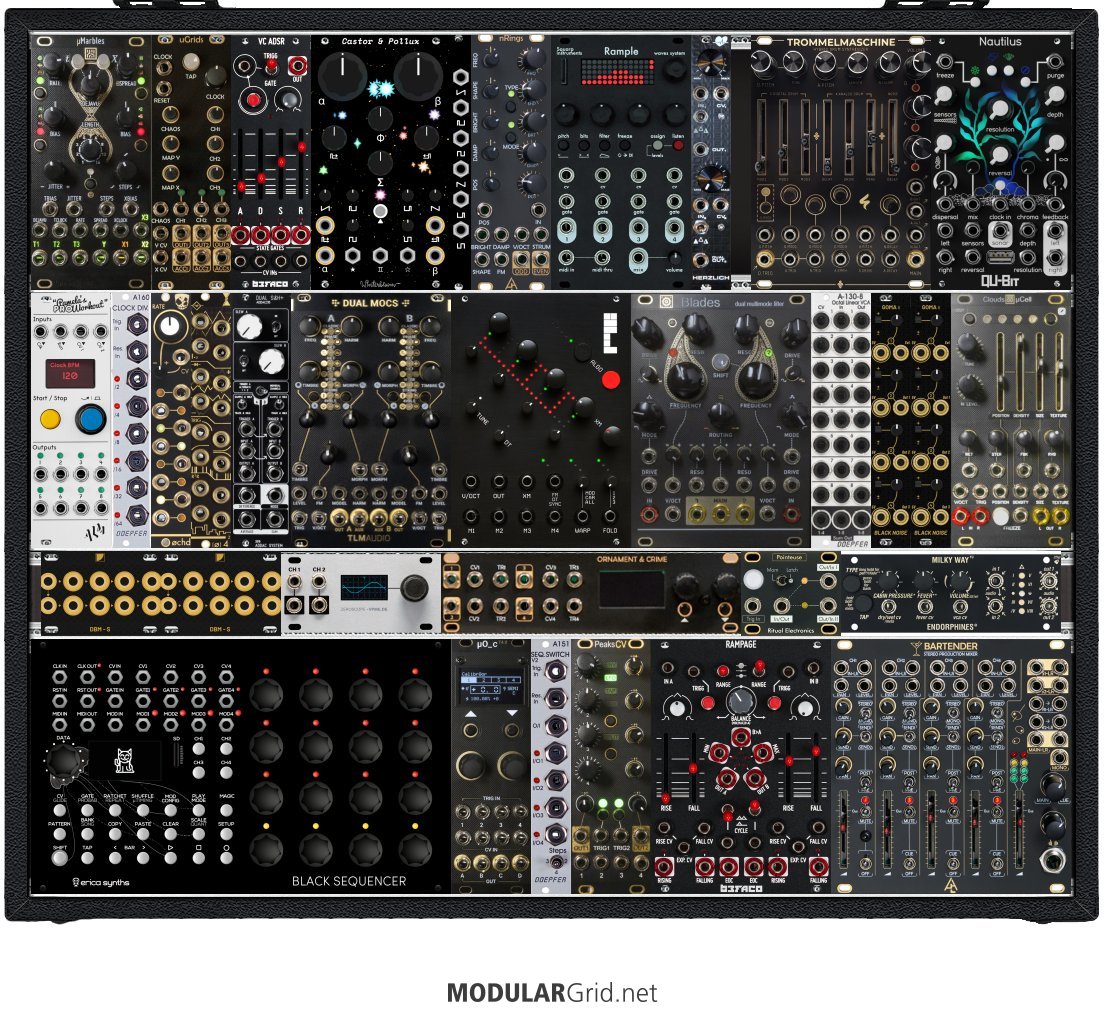Click the Befaco logo under VC ADSR
This screenshot has width=1106, height=1014.
270,284
